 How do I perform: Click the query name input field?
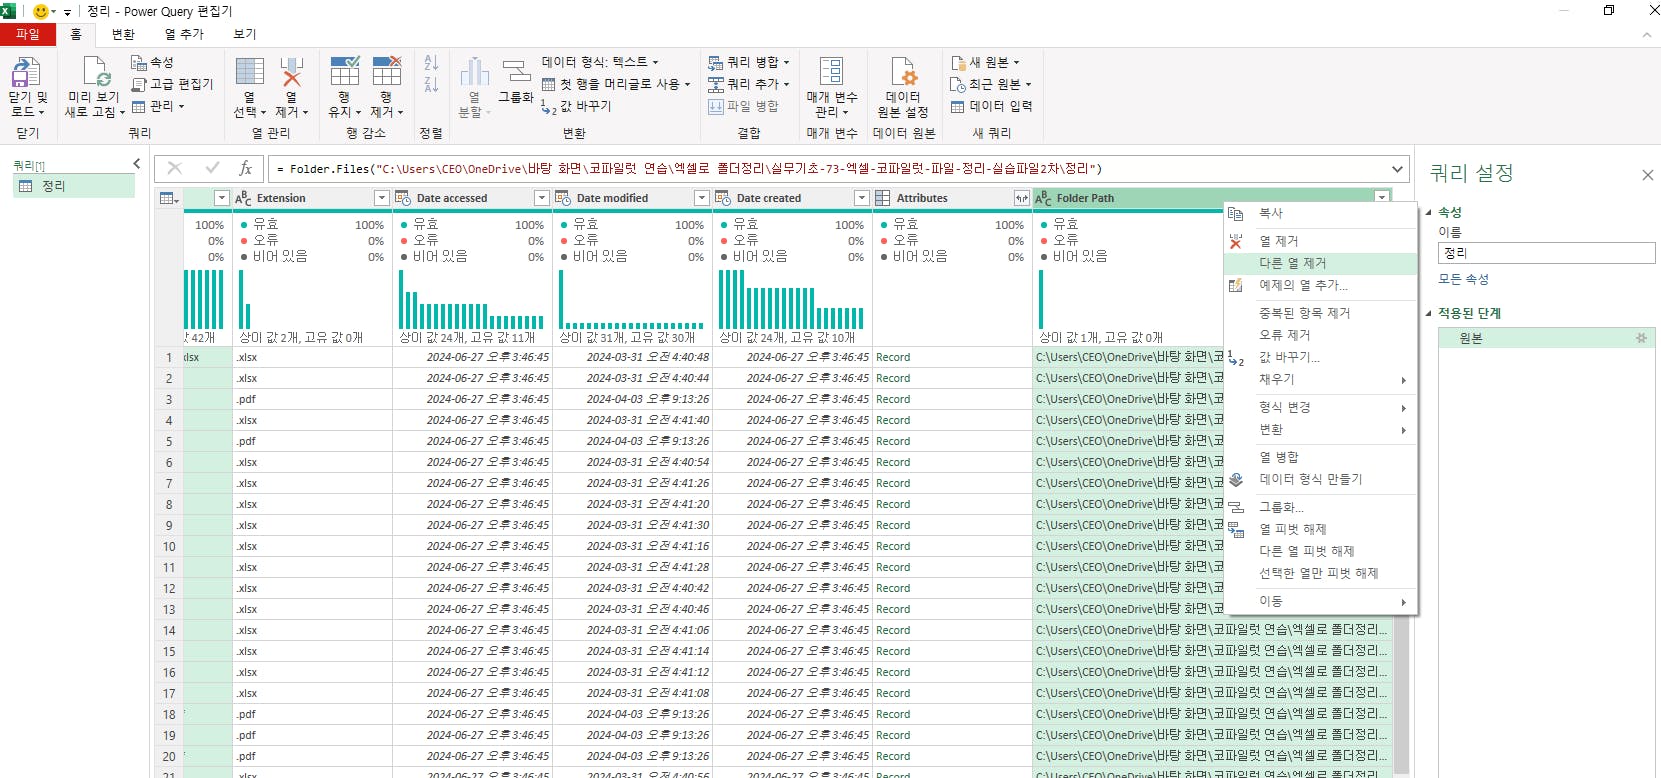1545,253
